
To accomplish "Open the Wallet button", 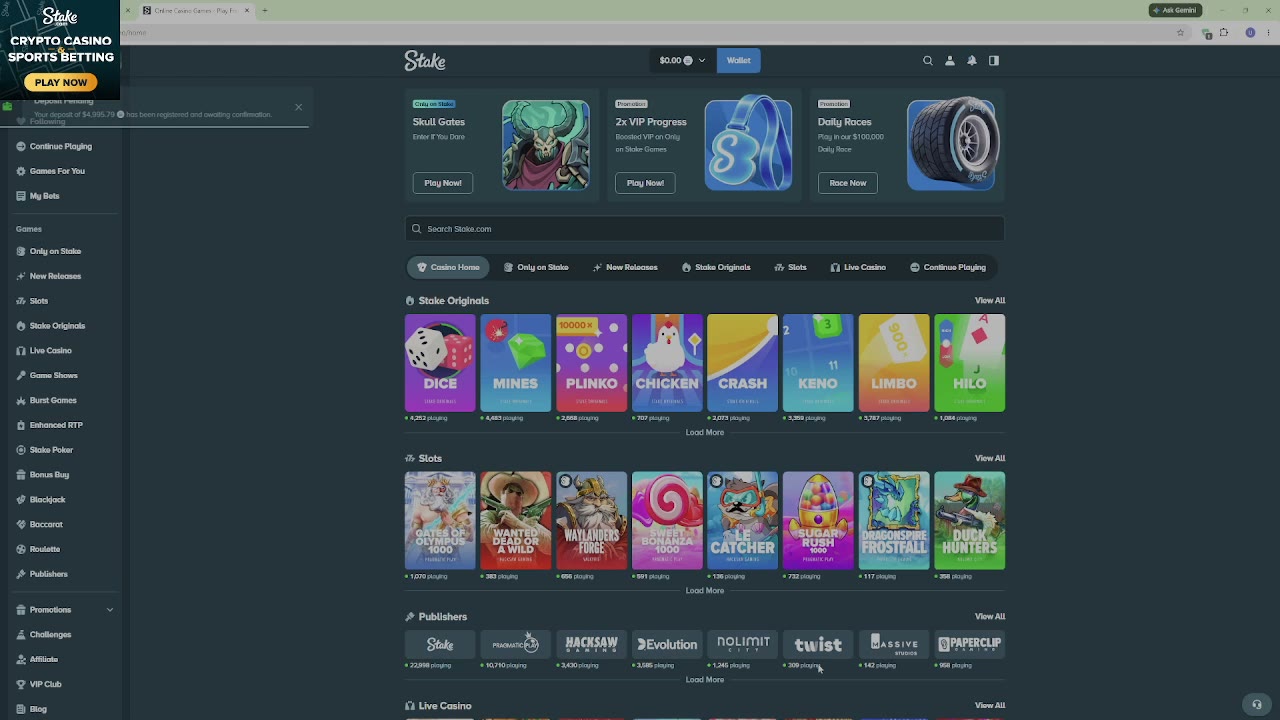I will (x=739, y=61).
